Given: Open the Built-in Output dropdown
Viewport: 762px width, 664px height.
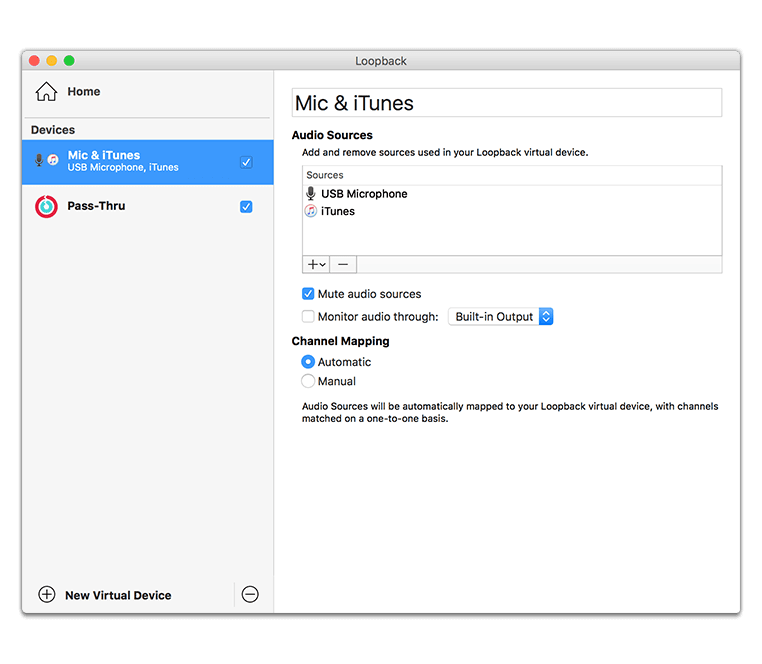Looking at the screenshot, I should click(501, 316).
